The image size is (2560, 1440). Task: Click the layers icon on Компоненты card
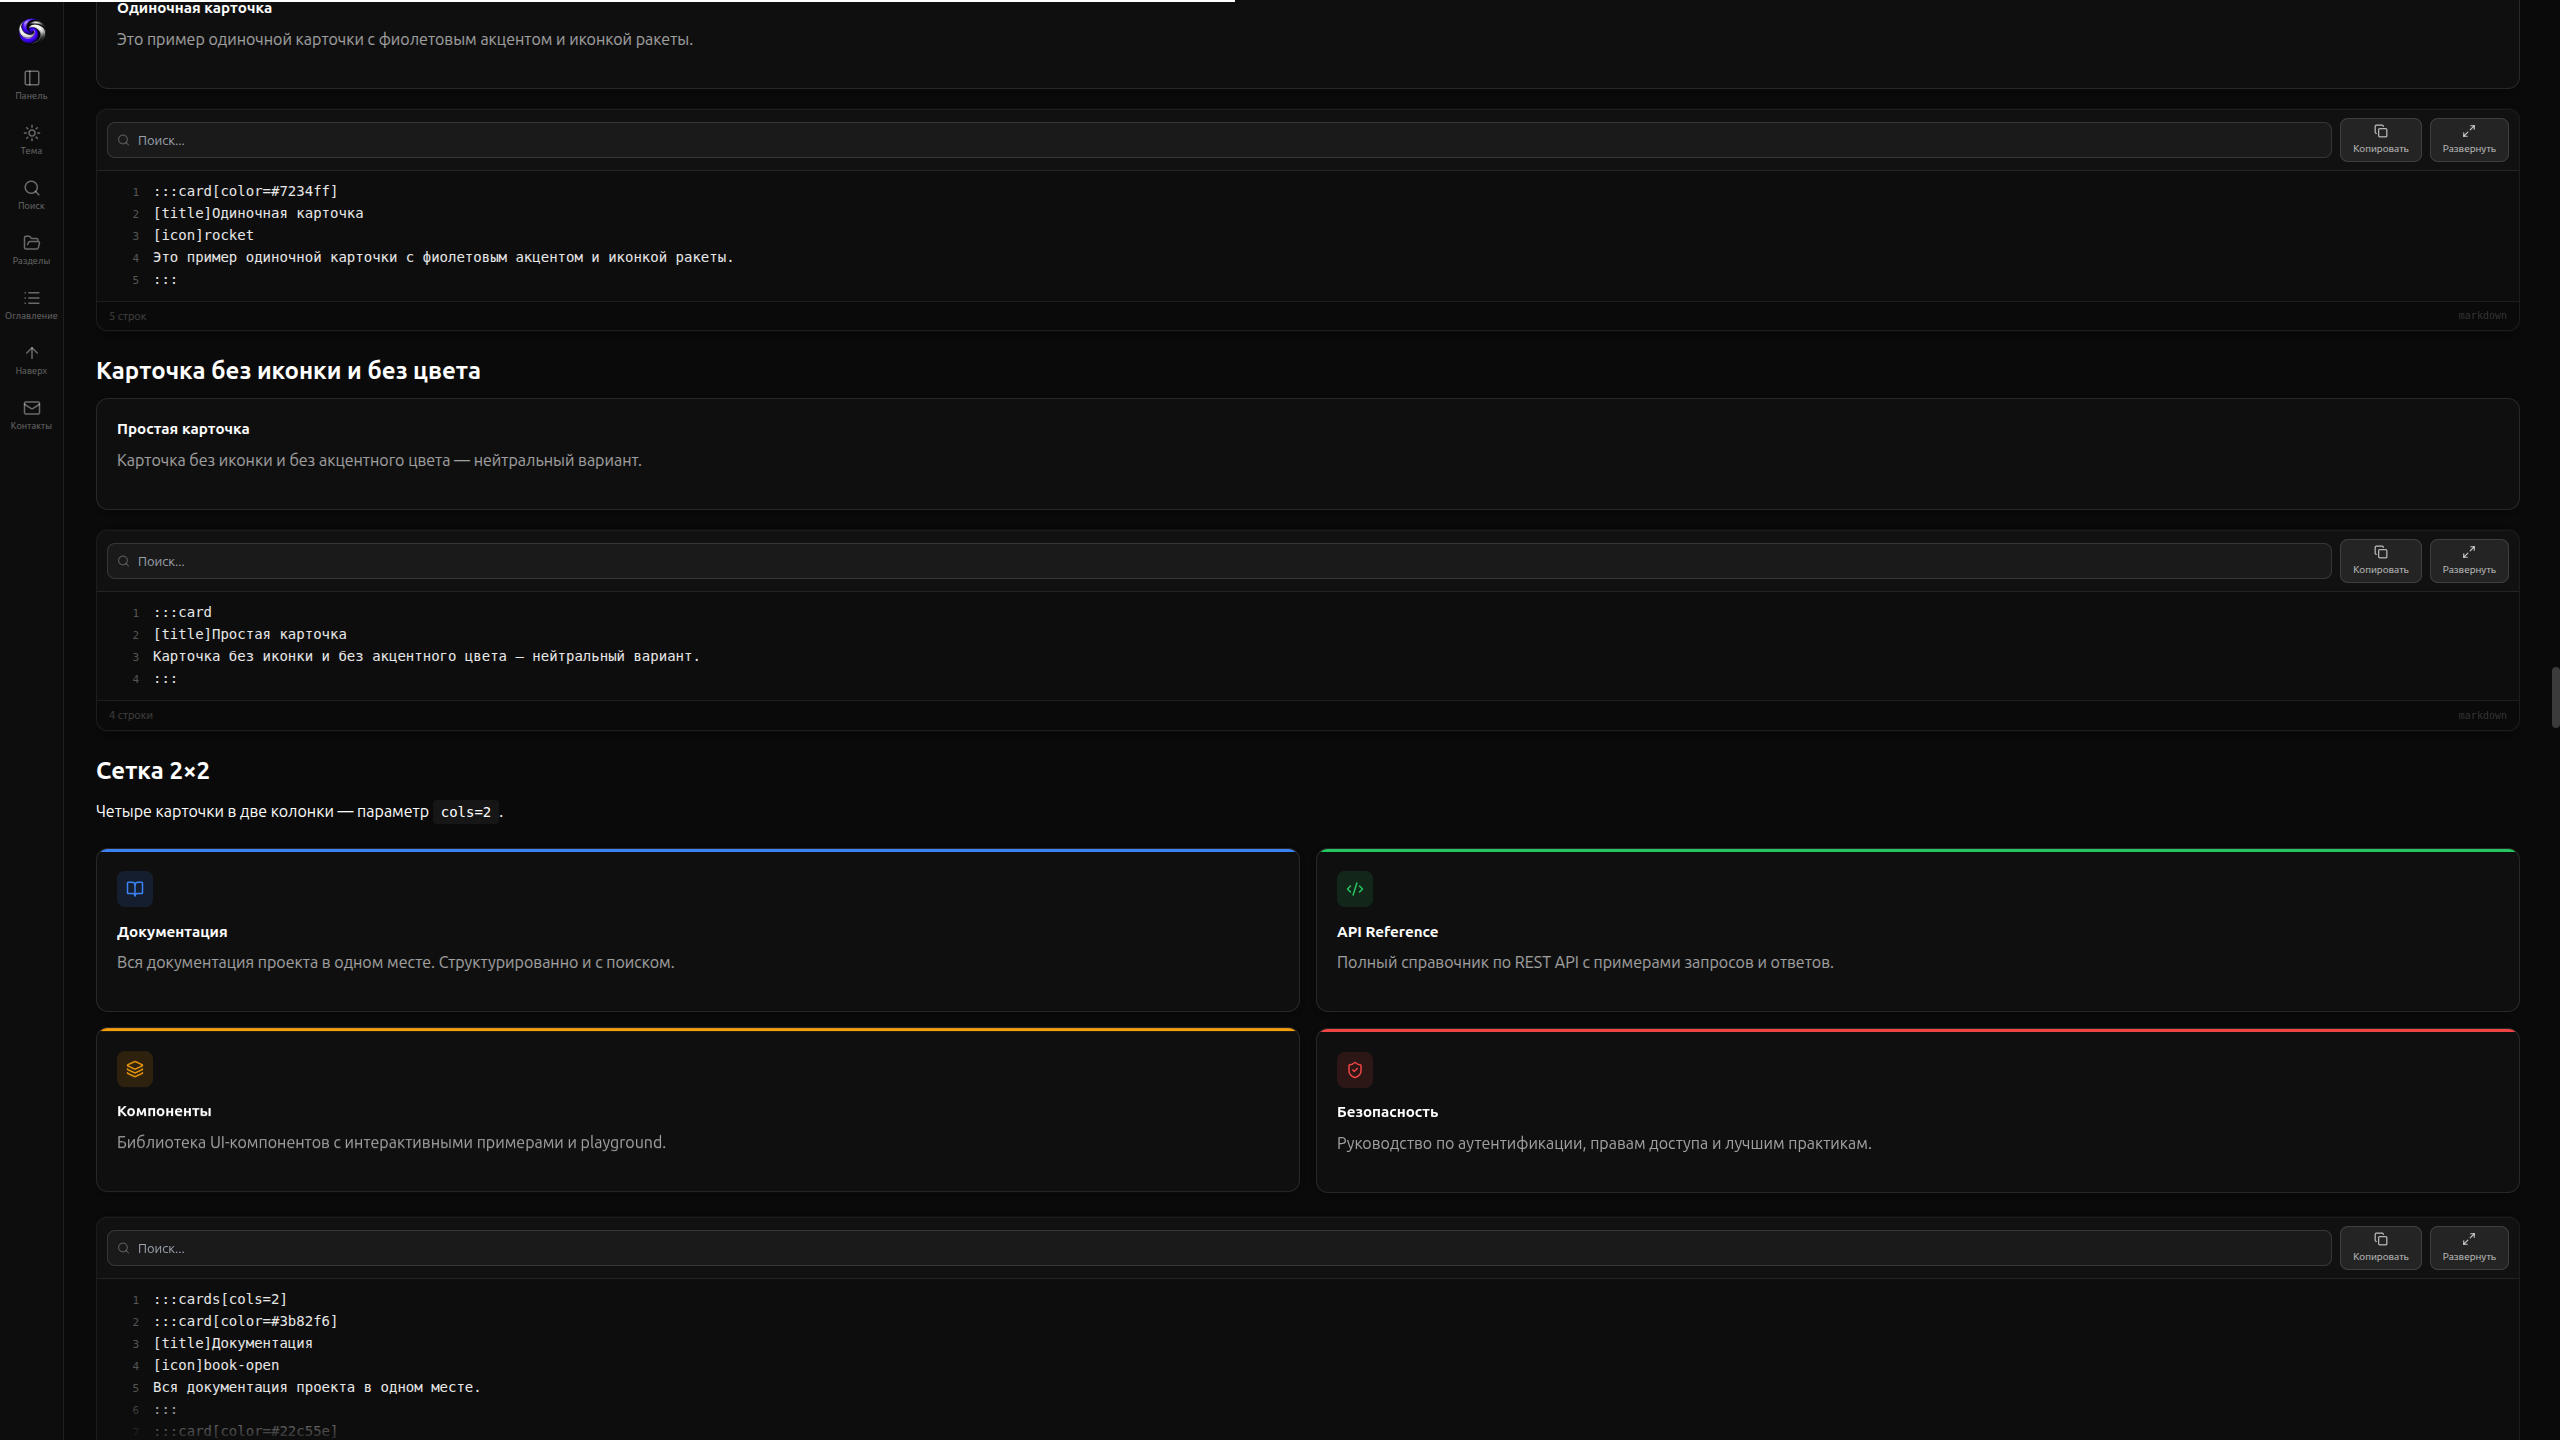point(134,1068)
